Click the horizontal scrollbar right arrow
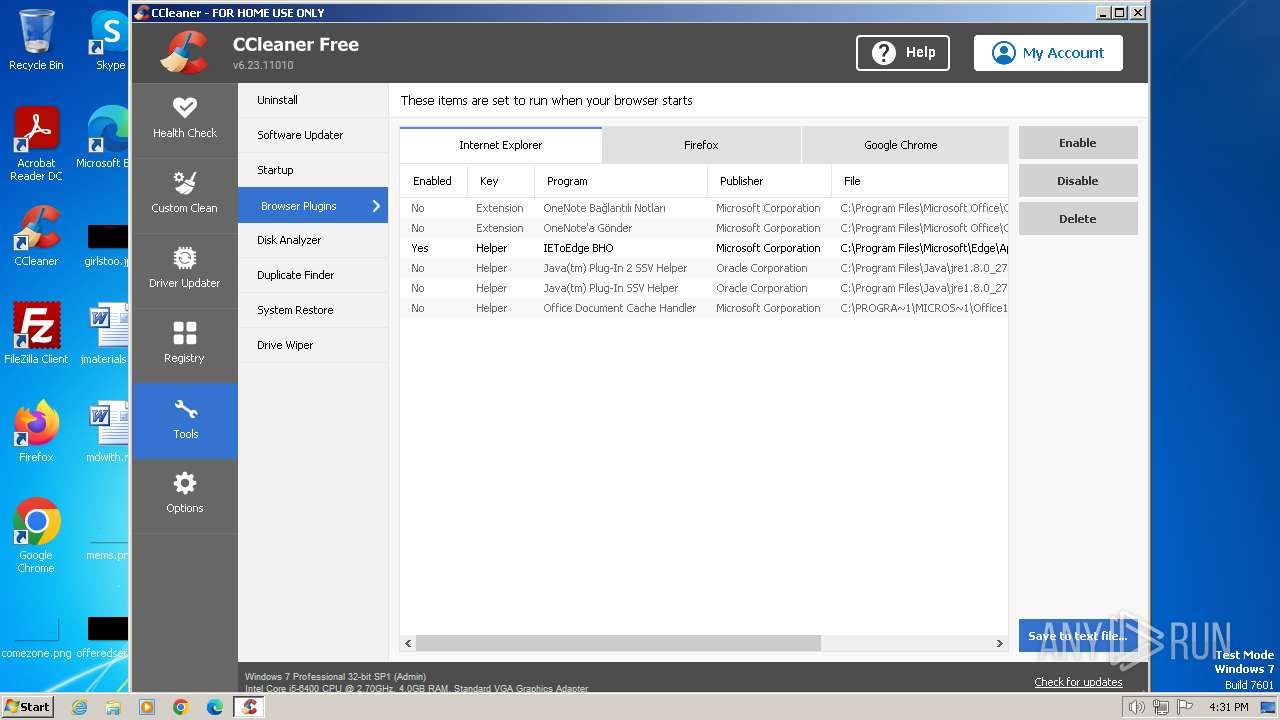1280x720 pixels. click(999, 643)
